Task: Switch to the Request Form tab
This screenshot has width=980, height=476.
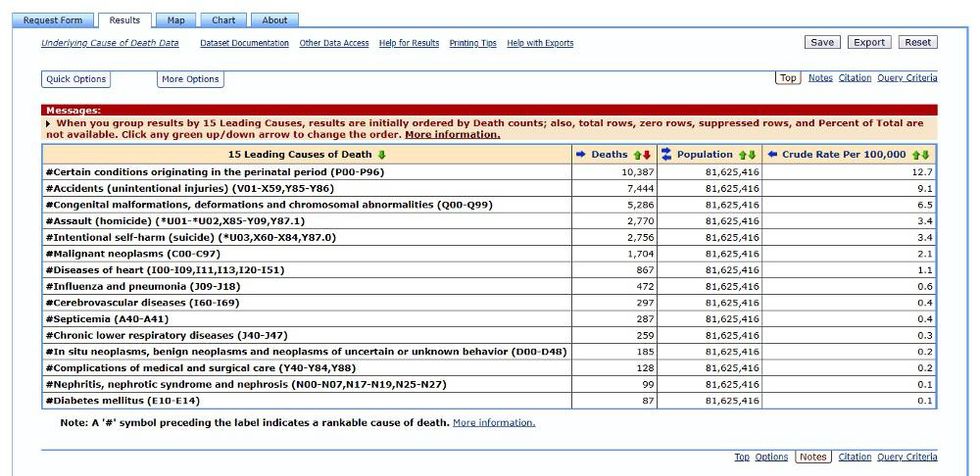Action: [x=53, y=20]
